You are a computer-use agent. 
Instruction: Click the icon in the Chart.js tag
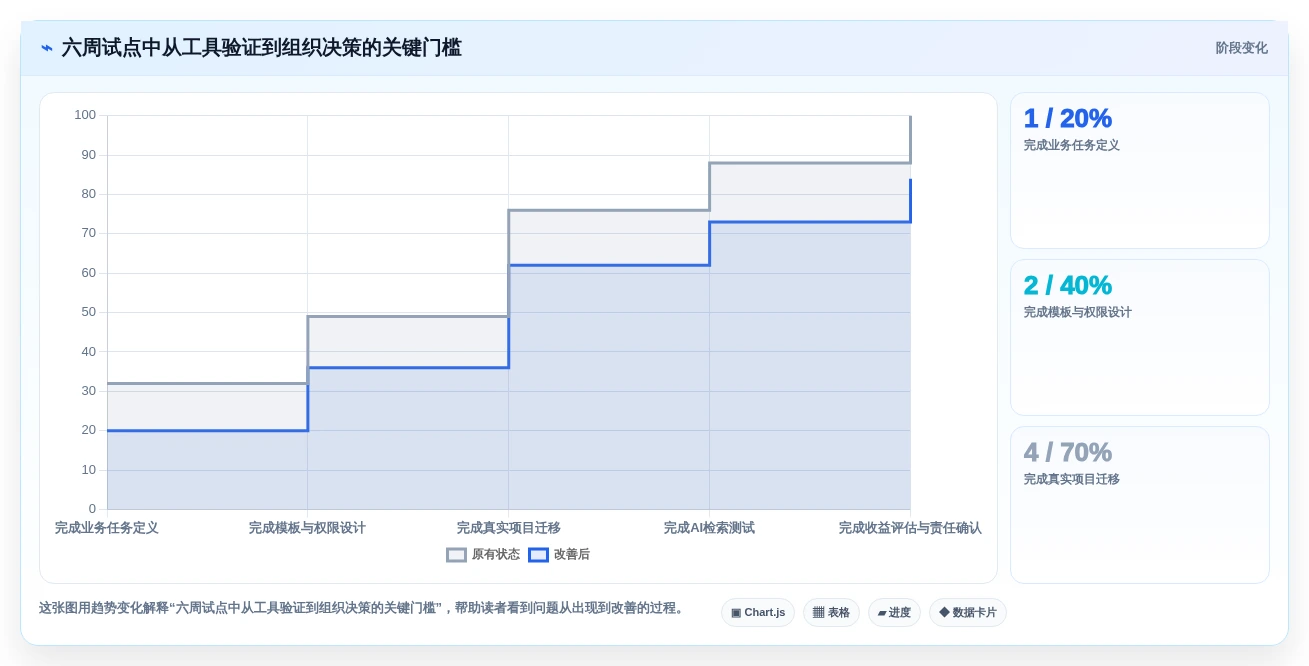[x=736, y=612]
